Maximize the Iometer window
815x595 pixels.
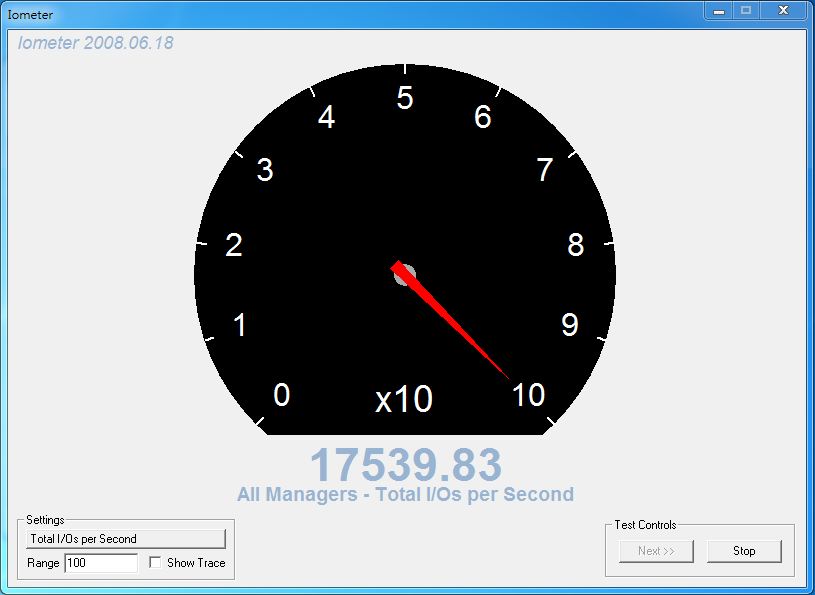pos(746,11)
